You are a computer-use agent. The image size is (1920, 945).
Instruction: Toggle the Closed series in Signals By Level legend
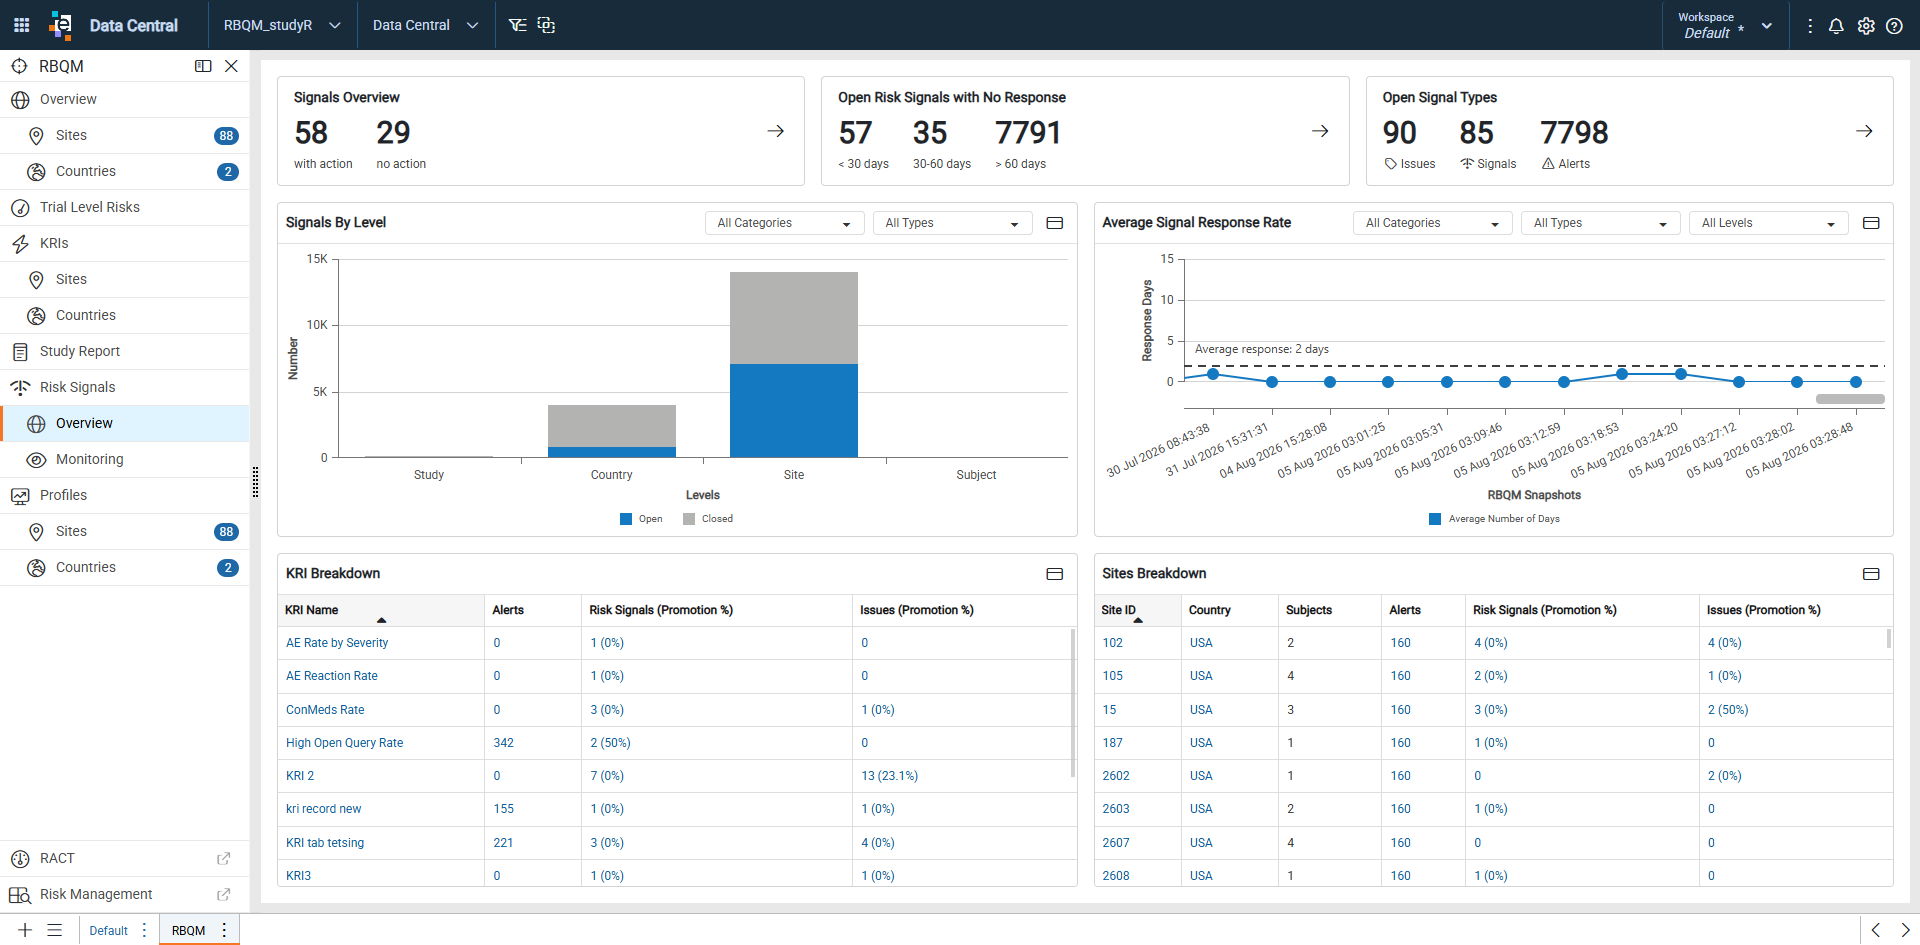click(x=708, y=519)
